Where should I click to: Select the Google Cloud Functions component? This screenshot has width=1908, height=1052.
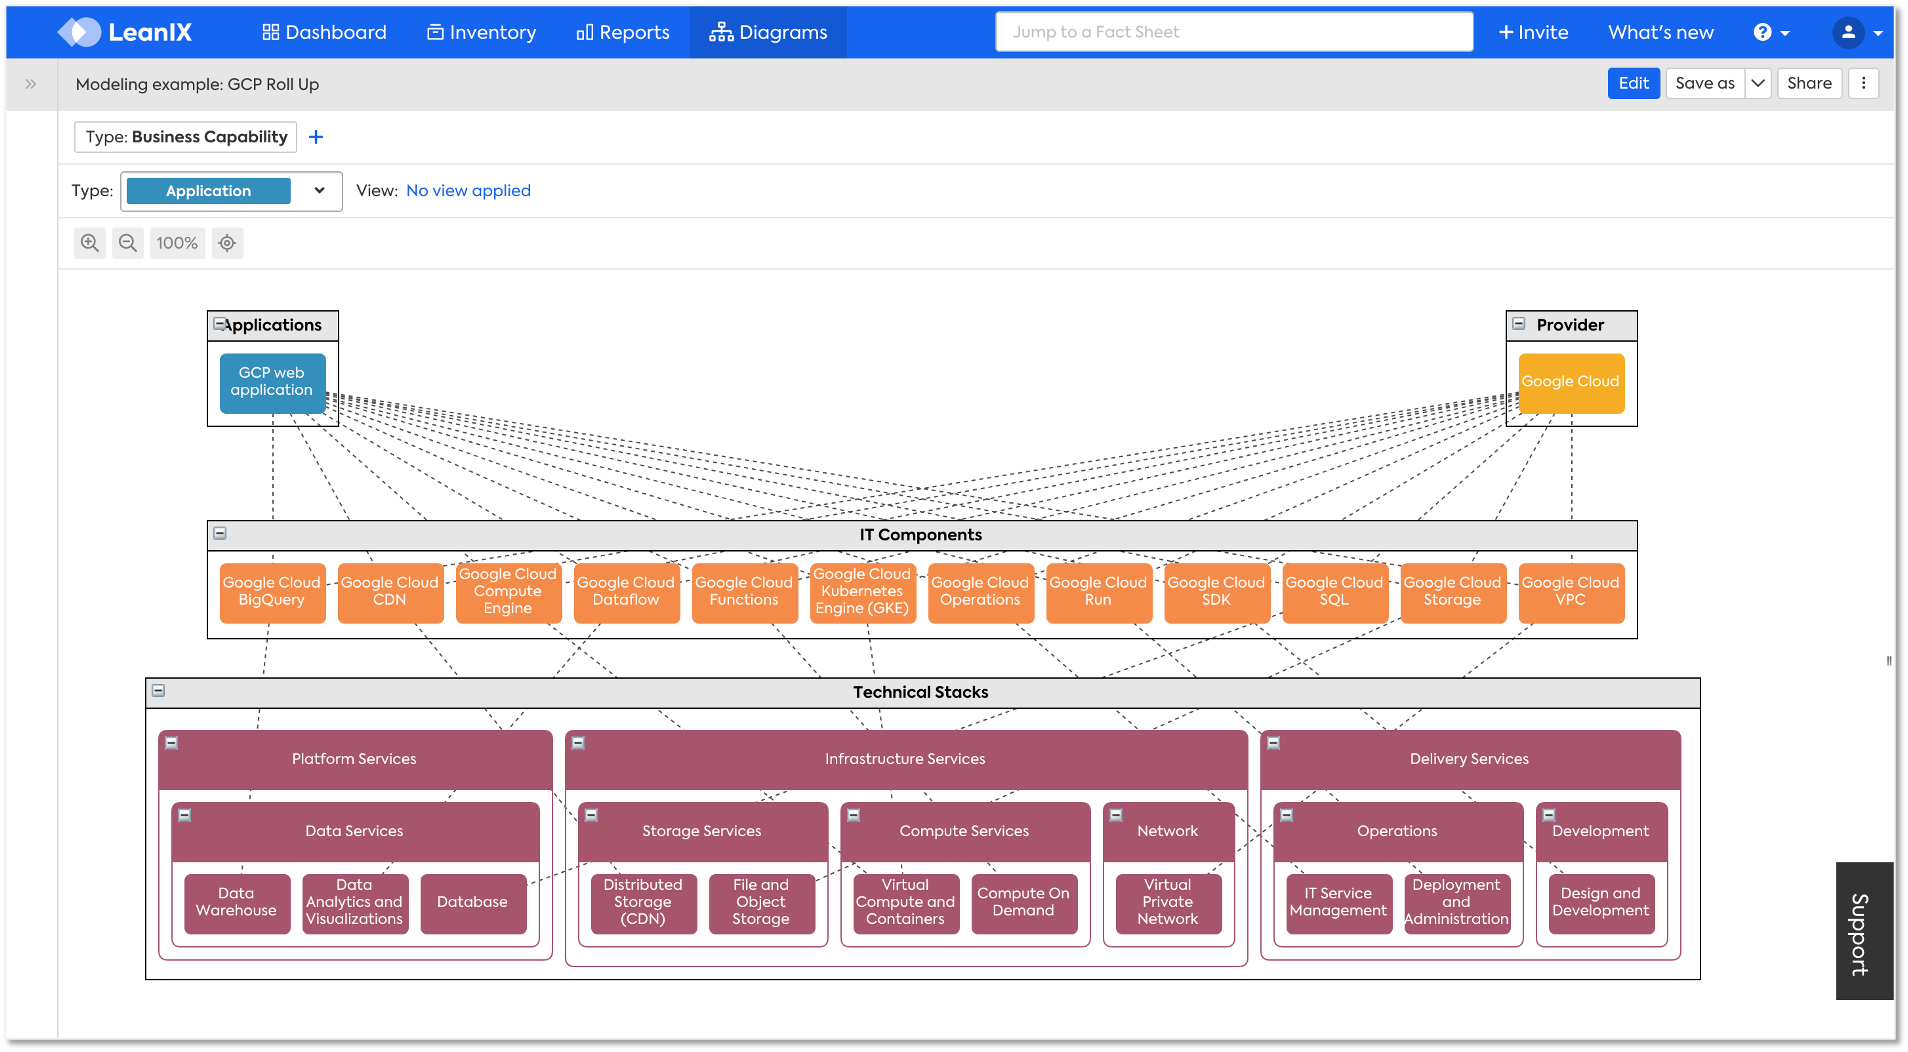point(744,592)
